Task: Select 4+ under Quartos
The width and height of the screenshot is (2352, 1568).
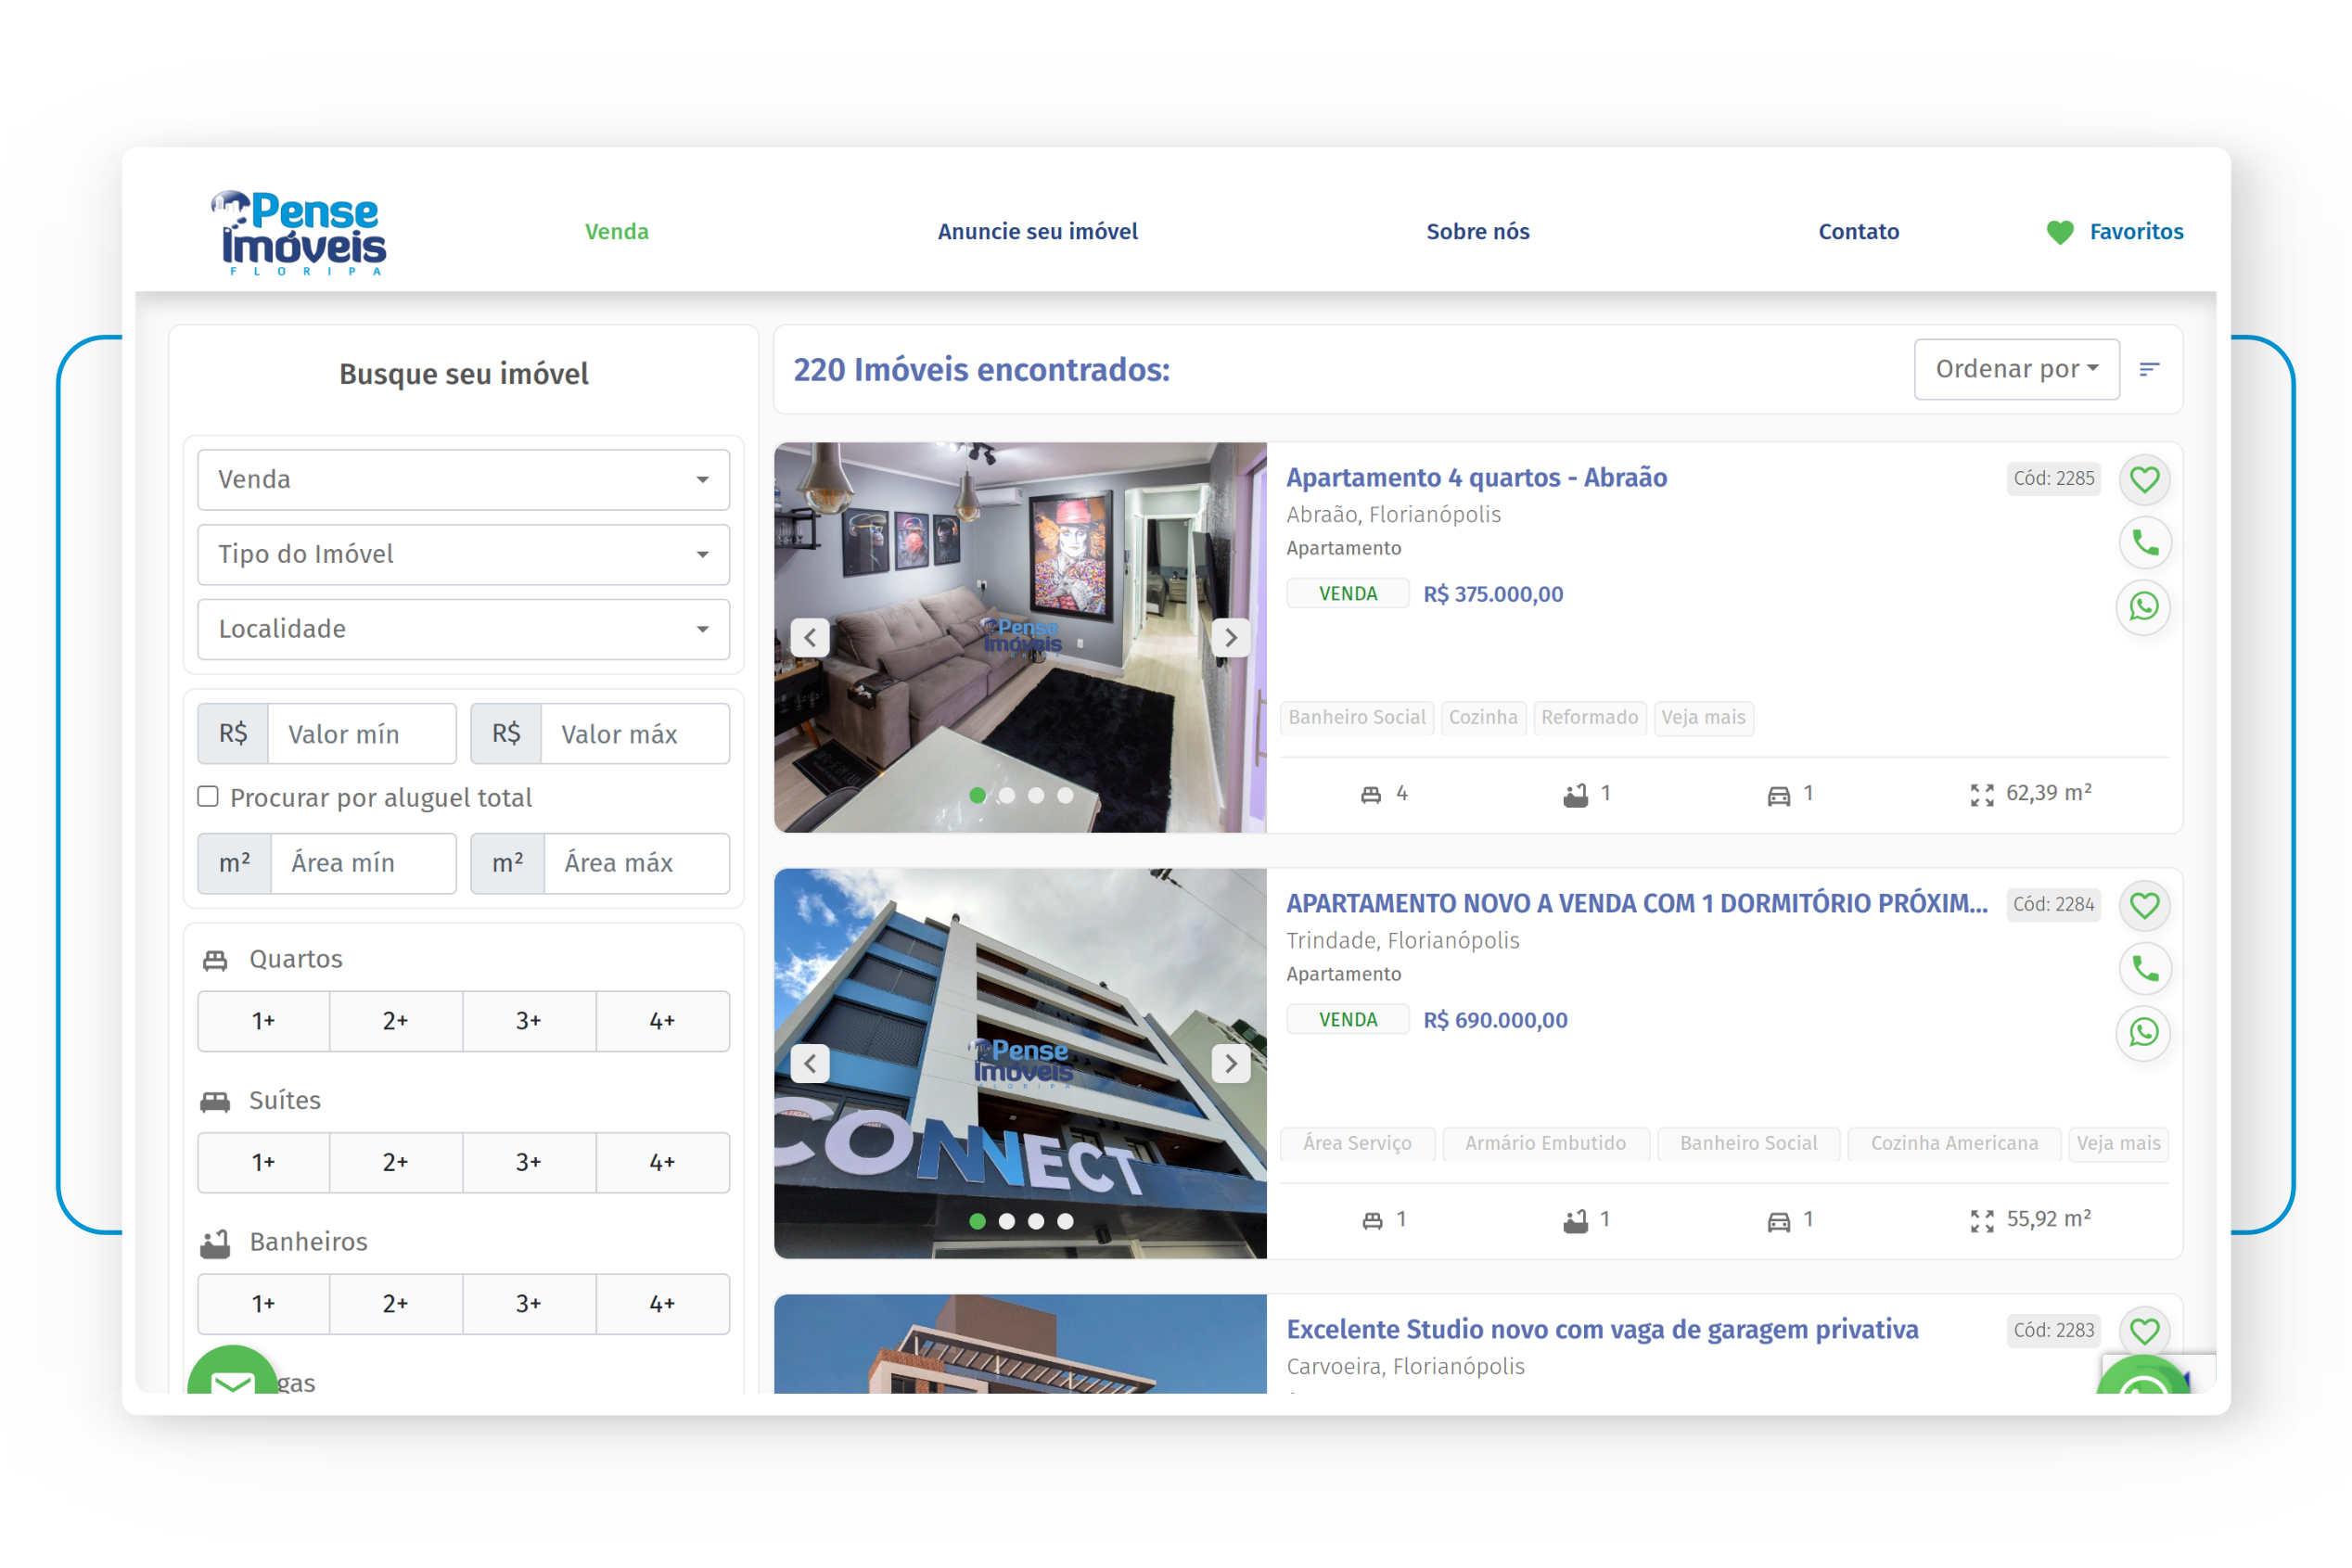Action: pos(662,1021)
